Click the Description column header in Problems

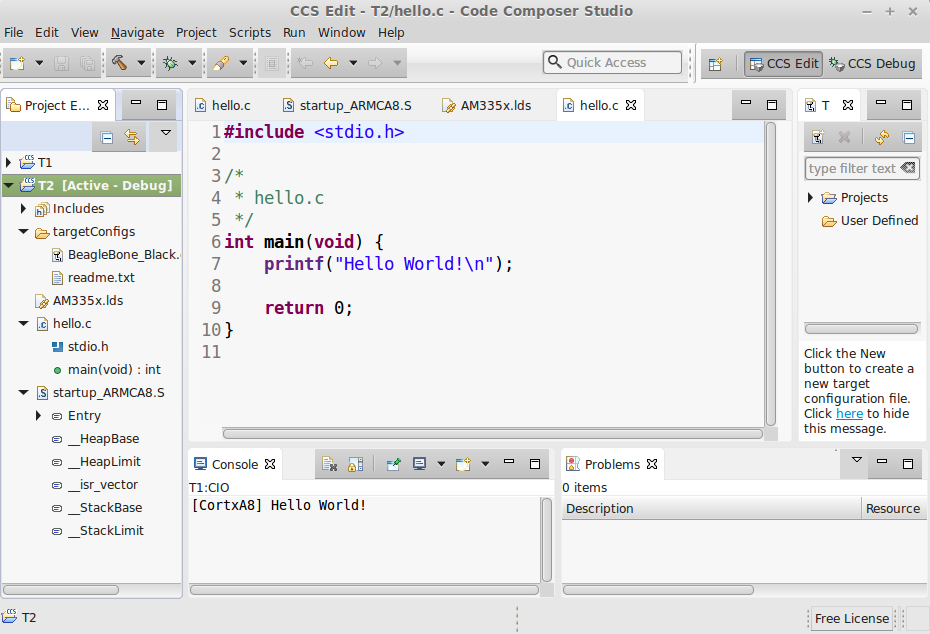pos(711,508)
